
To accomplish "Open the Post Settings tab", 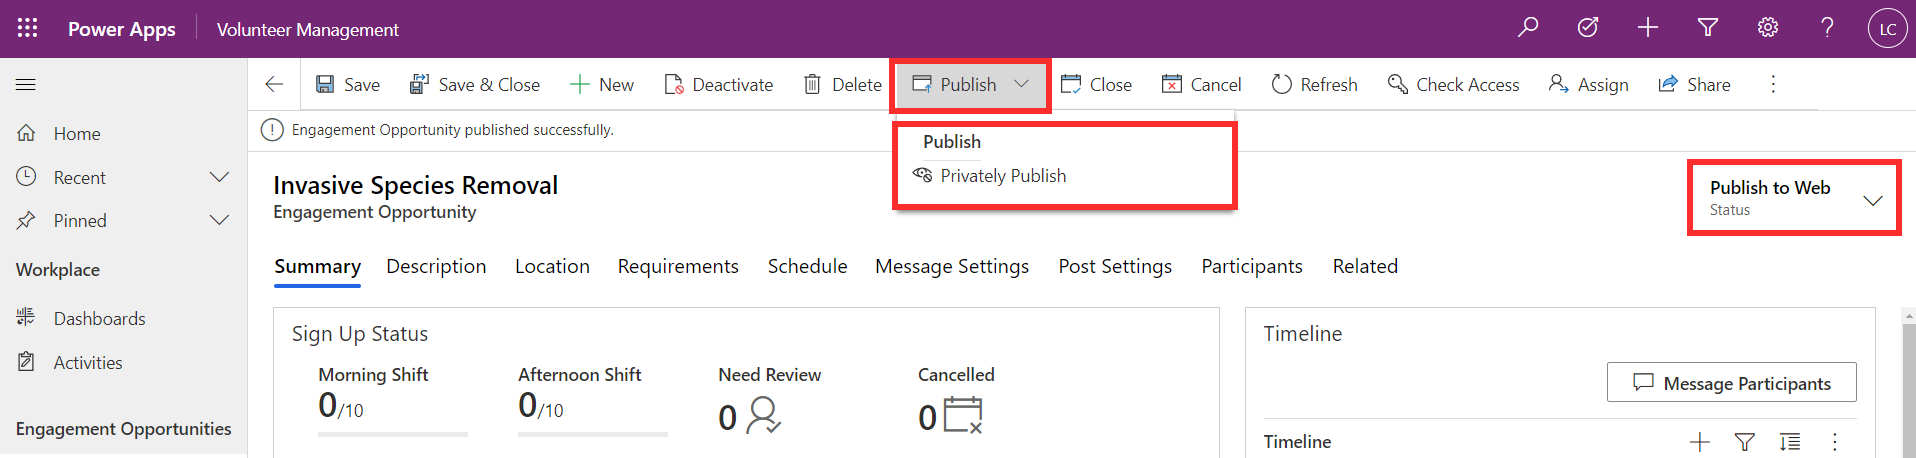I will tap(1115, 267).
